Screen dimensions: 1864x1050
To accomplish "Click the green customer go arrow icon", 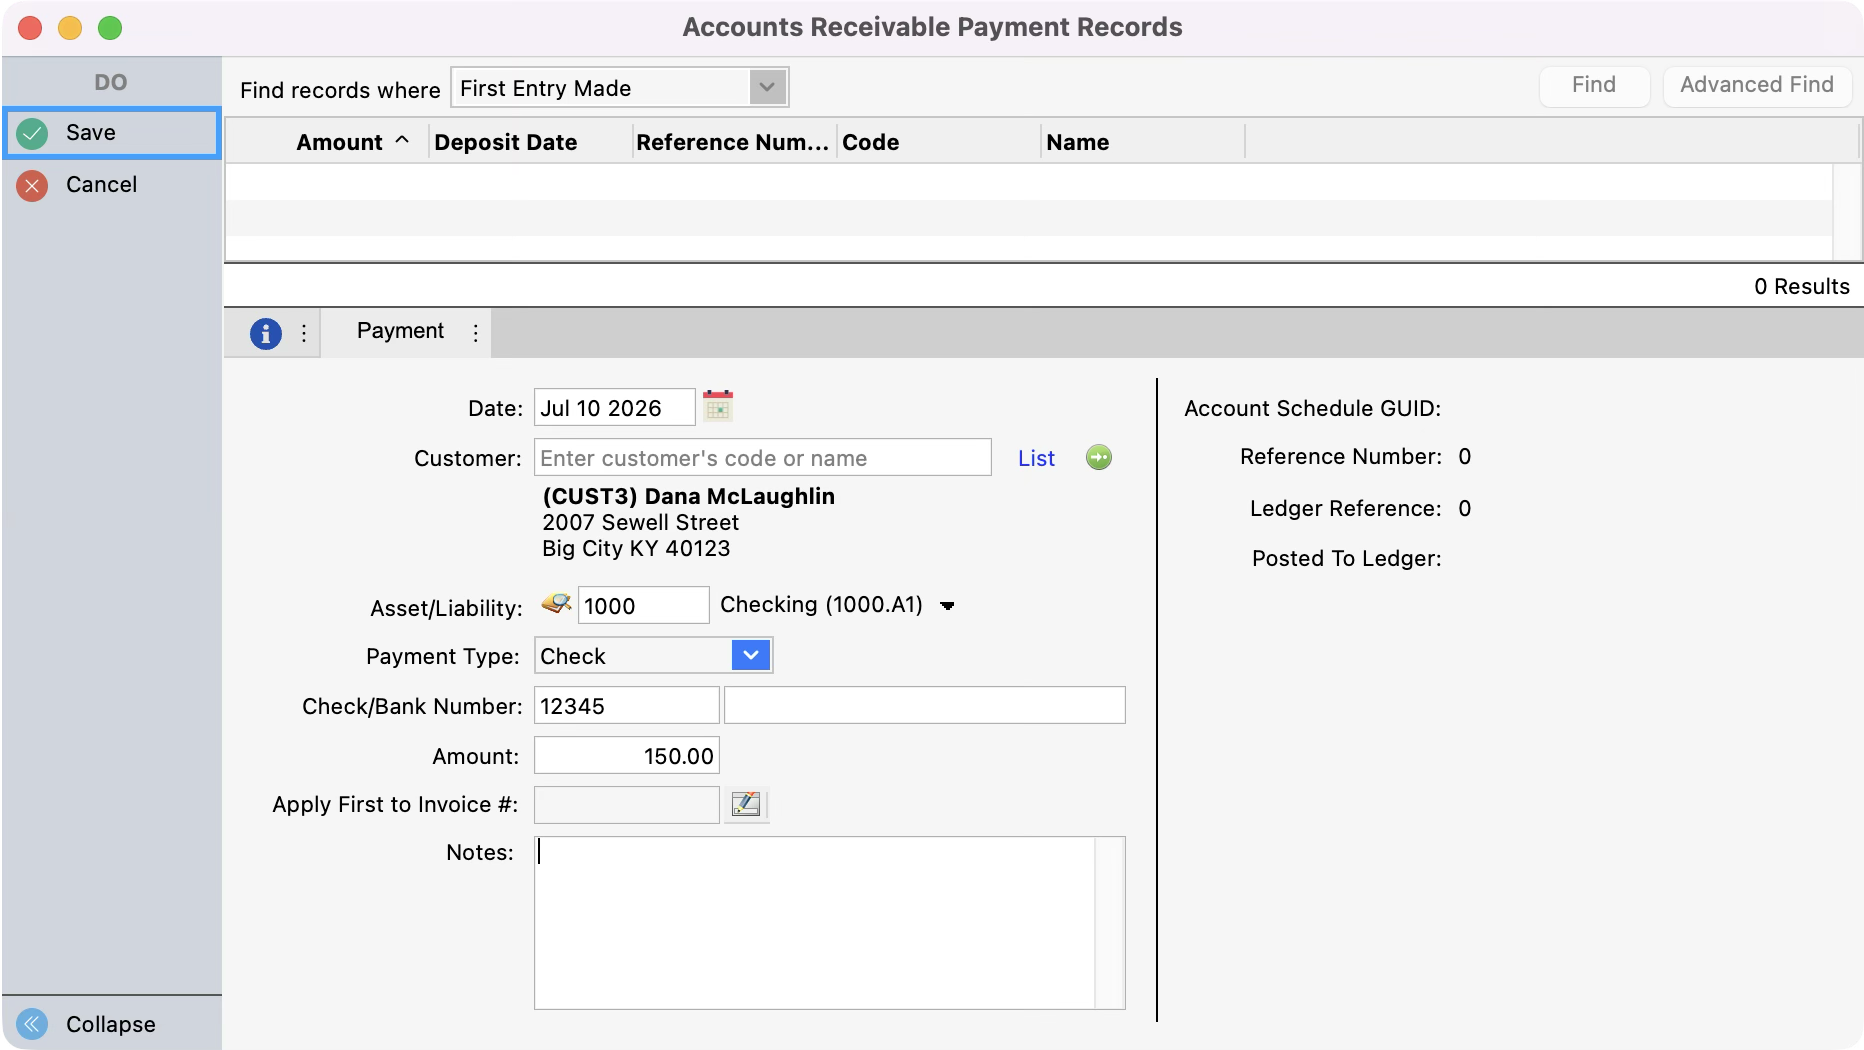I will (x=1099, y=458).
